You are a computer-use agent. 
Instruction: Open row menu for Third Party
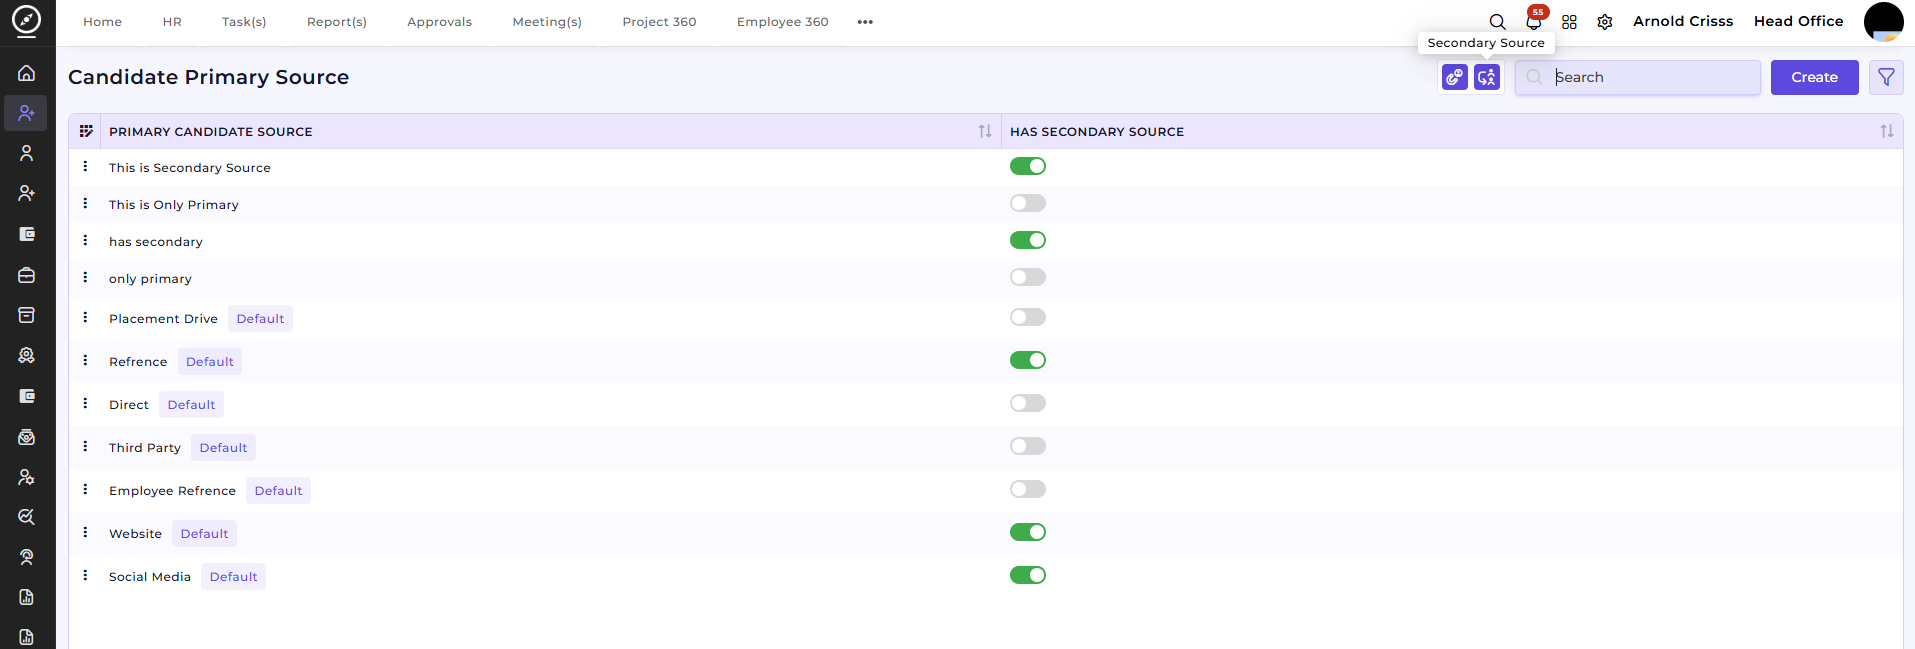[85, 446]
